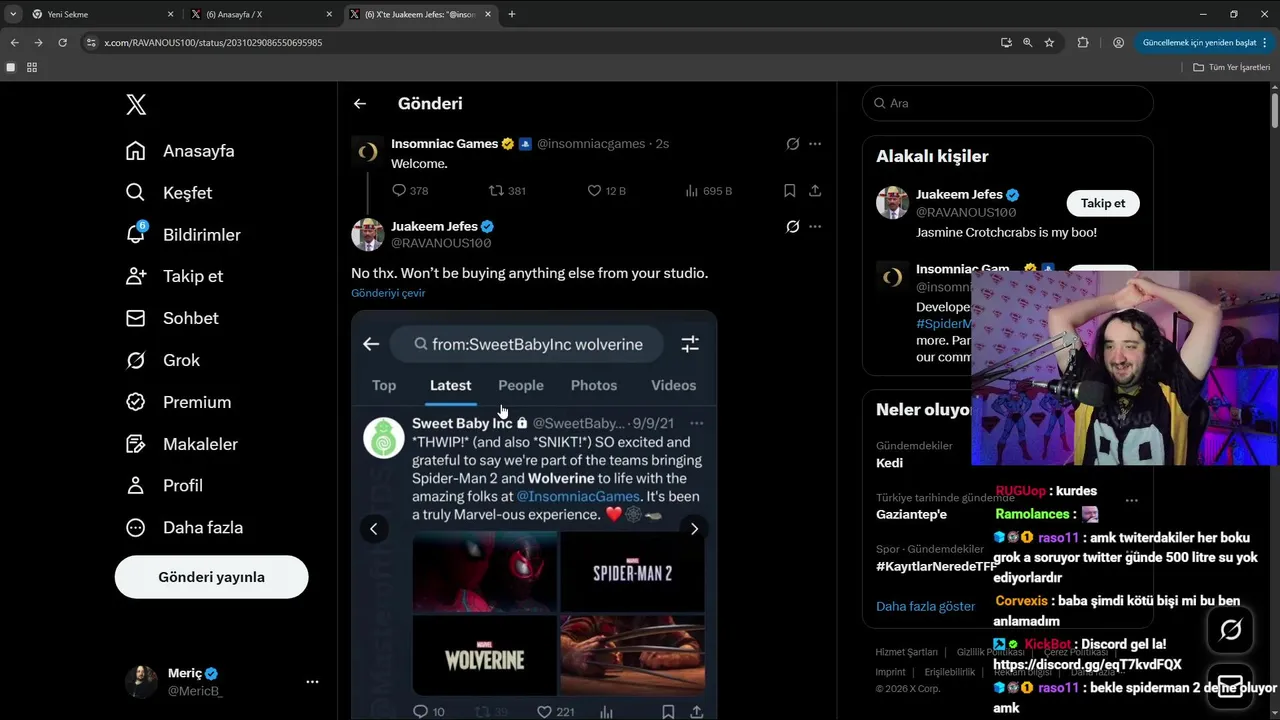Viewport: 1280px width, 720px height.
Task: Open Profil page
Action: pos(164,485)
